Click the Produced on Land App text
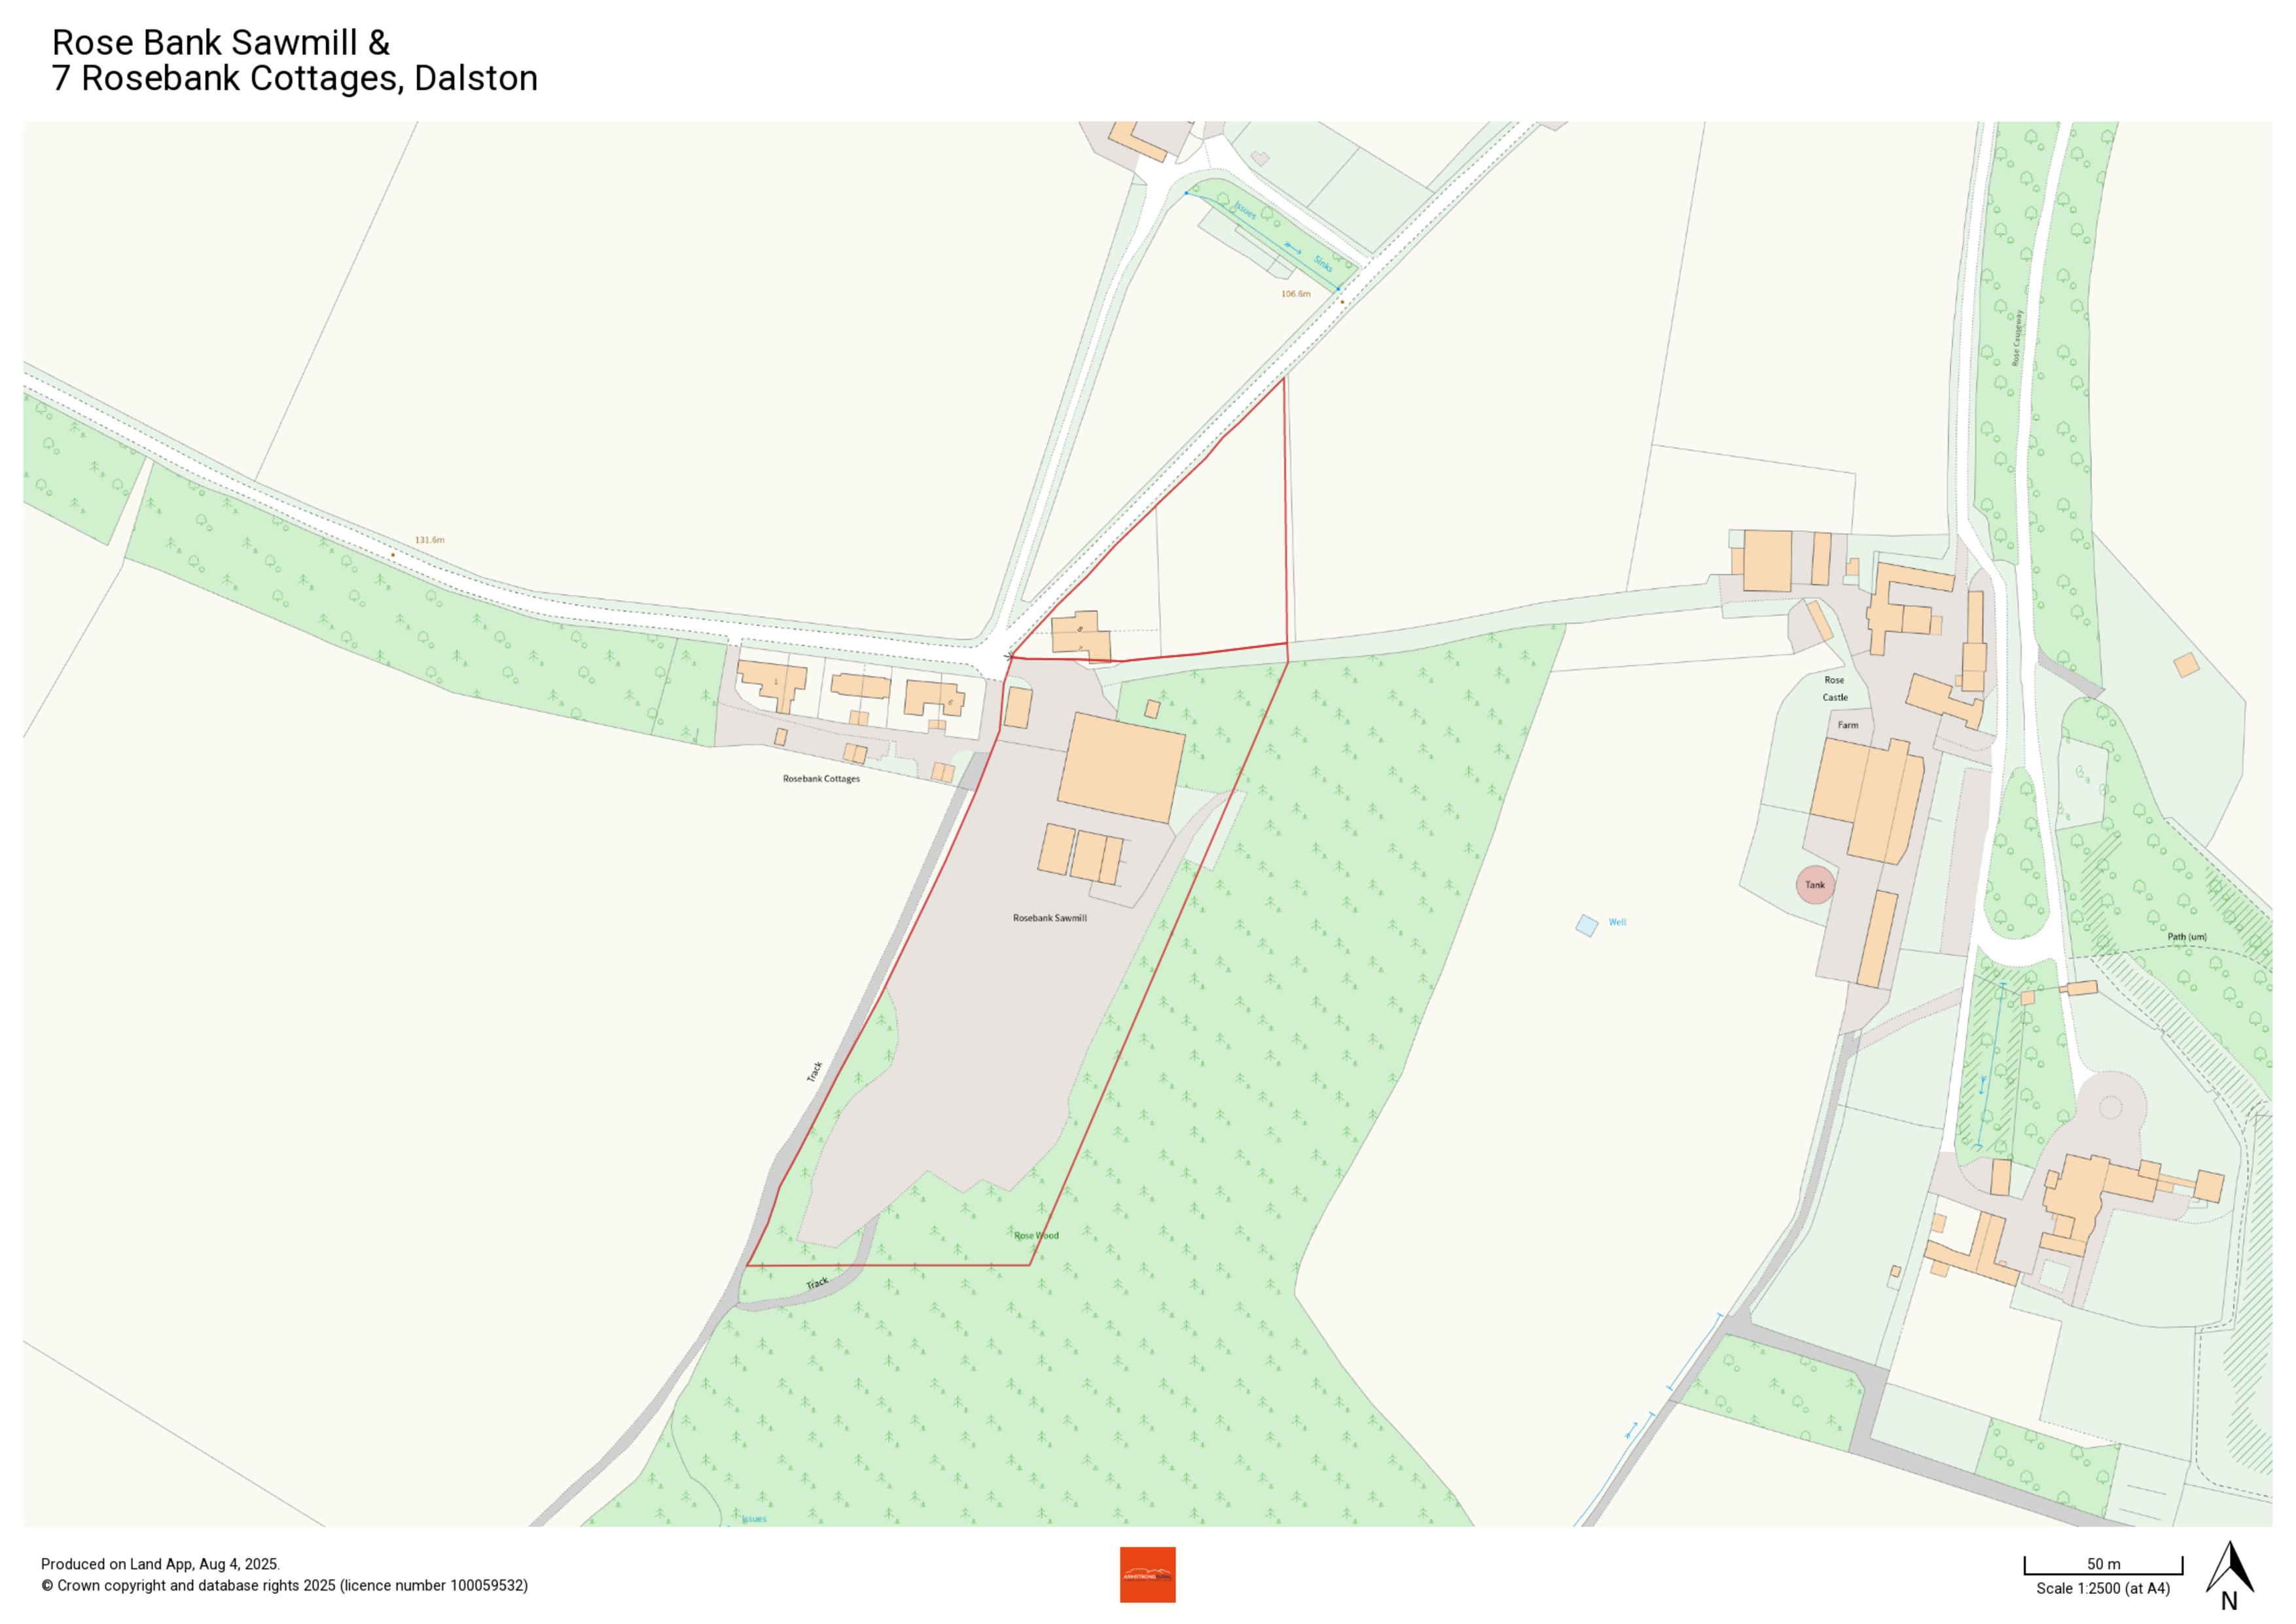 (x=160, y=1565)
